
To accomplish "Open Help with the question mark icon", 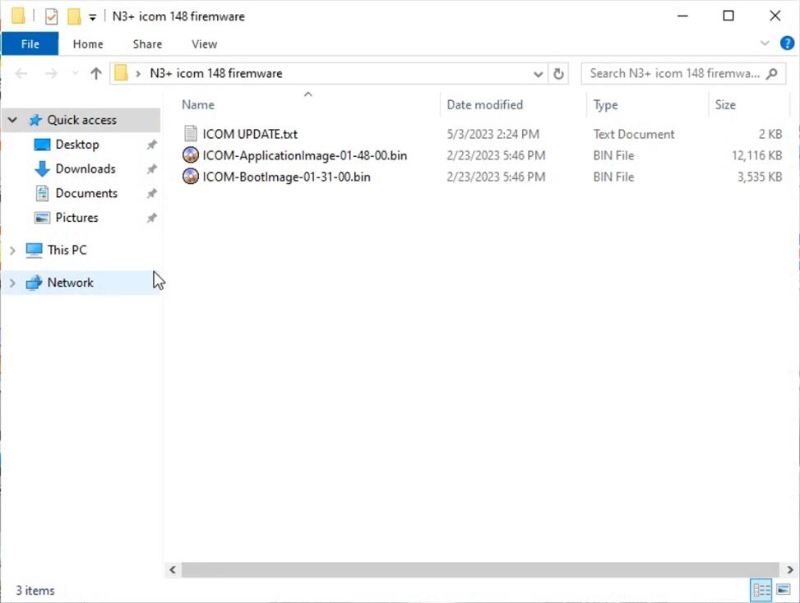I will point(787,43).
